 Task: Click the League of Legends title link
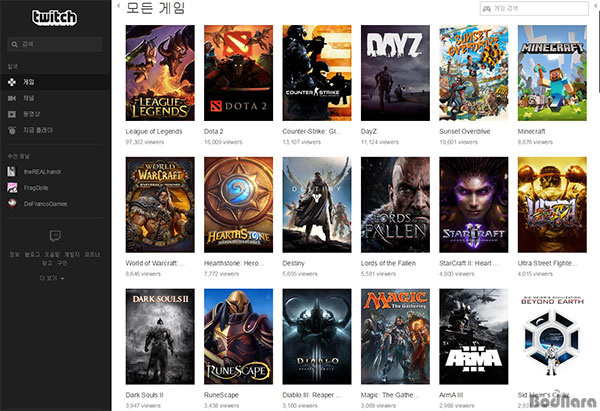154,131
